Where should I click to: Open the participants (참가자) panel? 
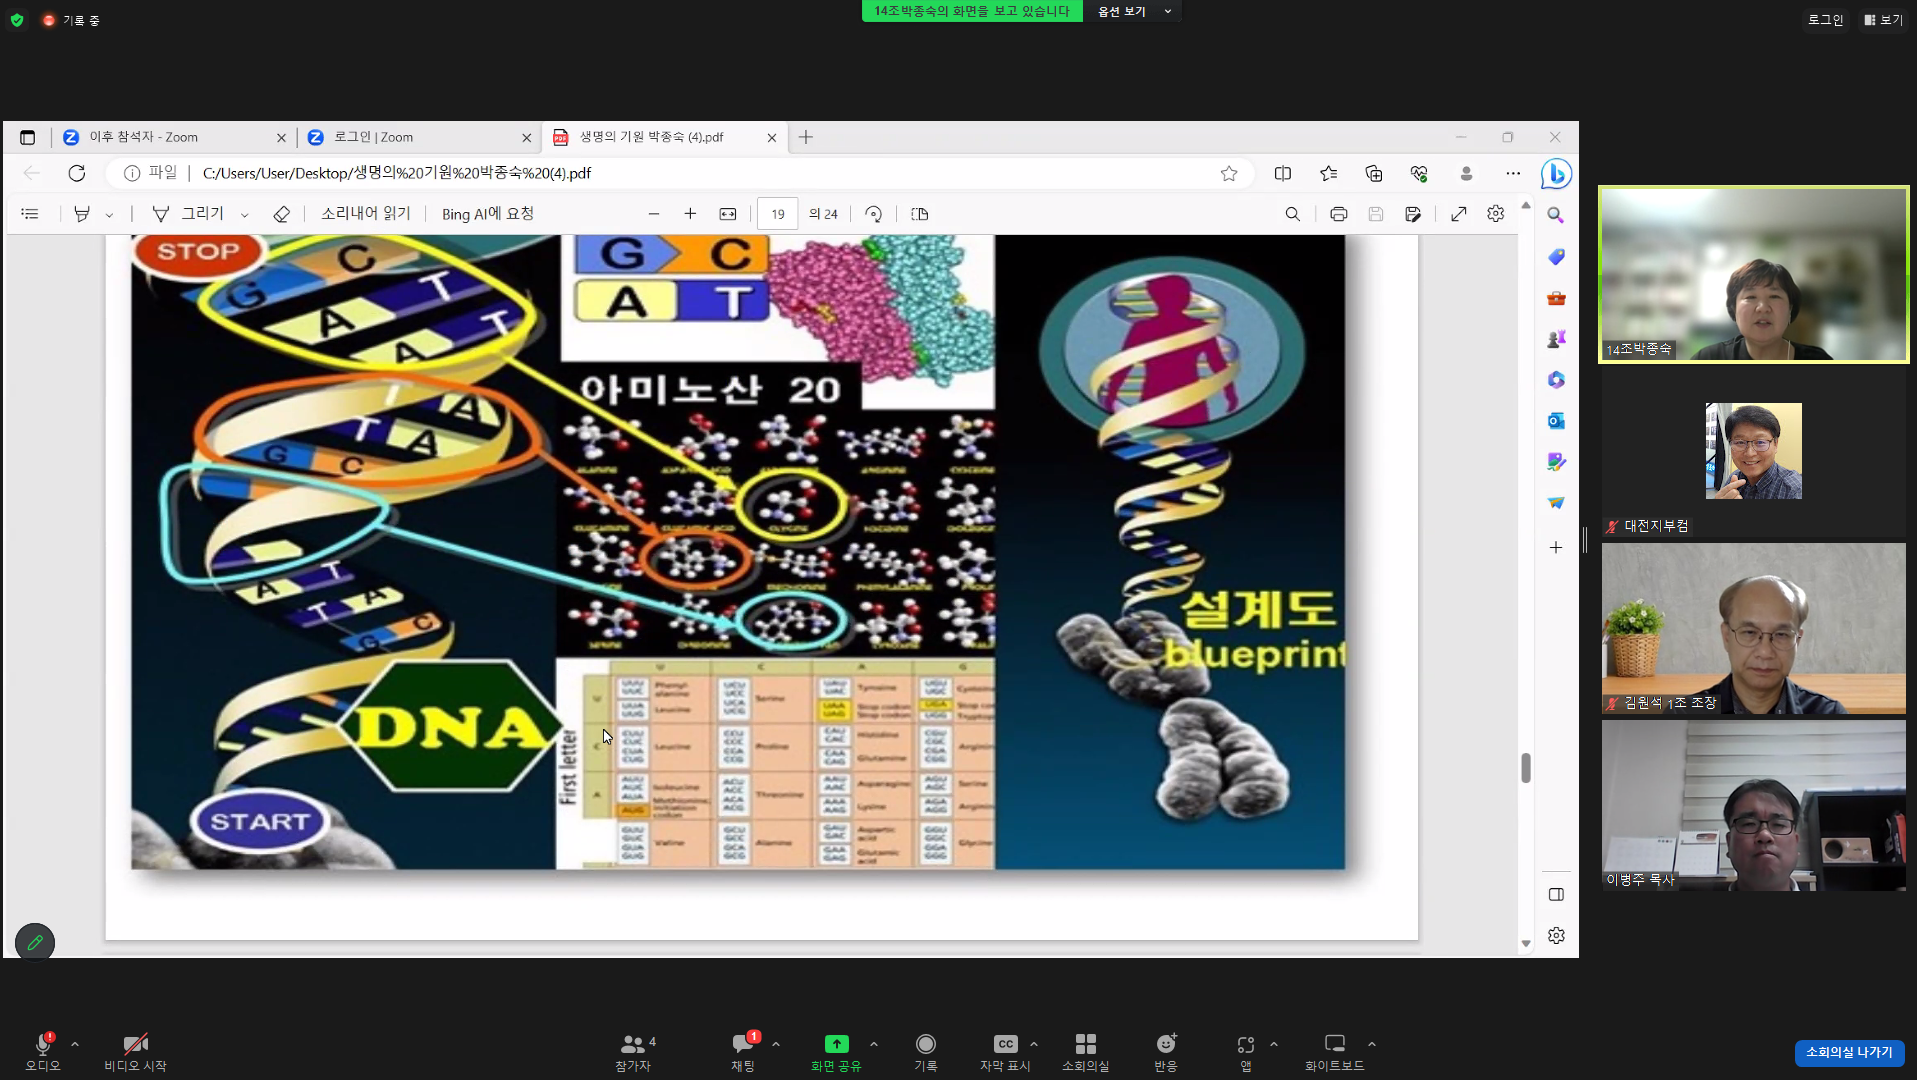click(x=634, y=1051)
